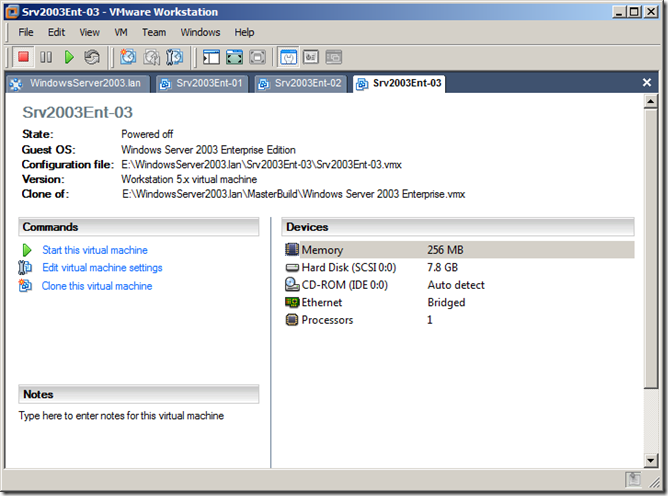The image size is (668, 496).
Task: Open Edit virtual machine settings link
Action: point(102,268)
